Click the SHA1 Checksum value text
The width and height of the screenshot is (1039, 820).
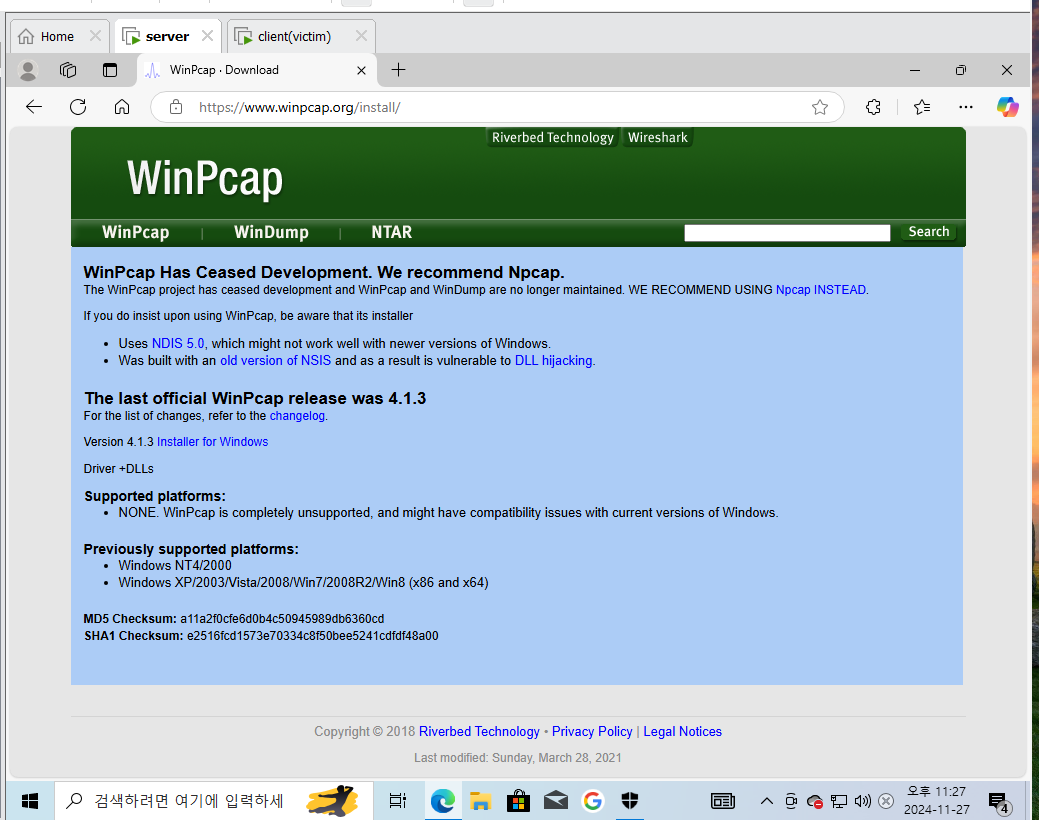[313, 636]
